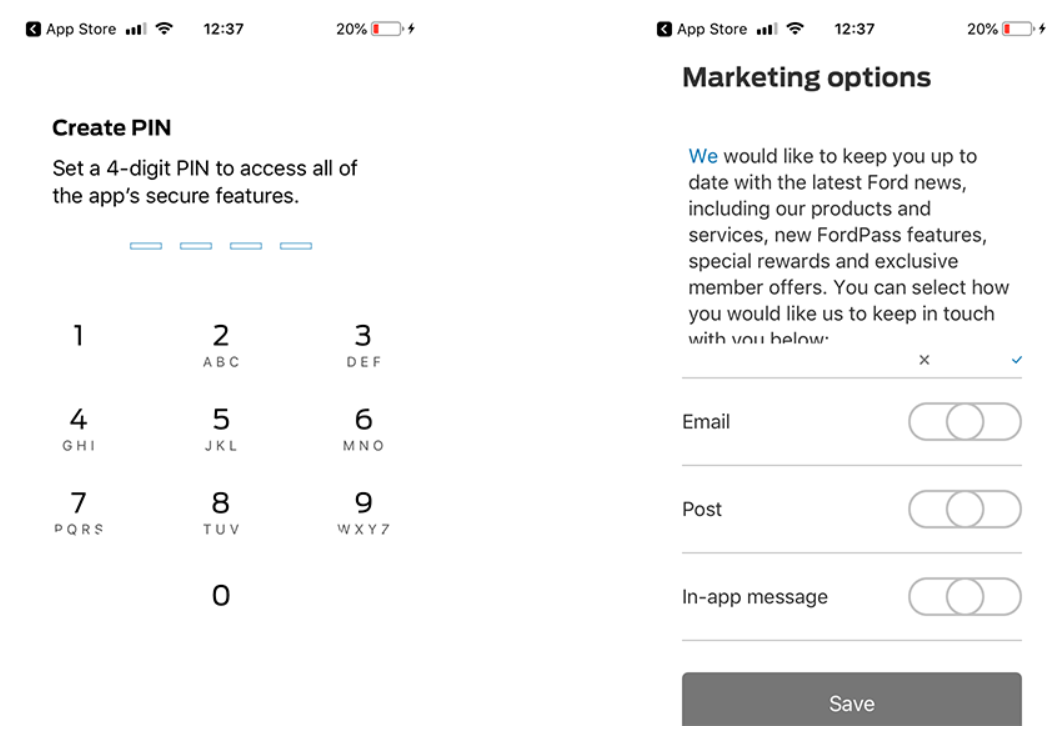Screen dimensions: 1053x752
Task: Tap the 6 MNO keypad button
Action: click(364, 429)
